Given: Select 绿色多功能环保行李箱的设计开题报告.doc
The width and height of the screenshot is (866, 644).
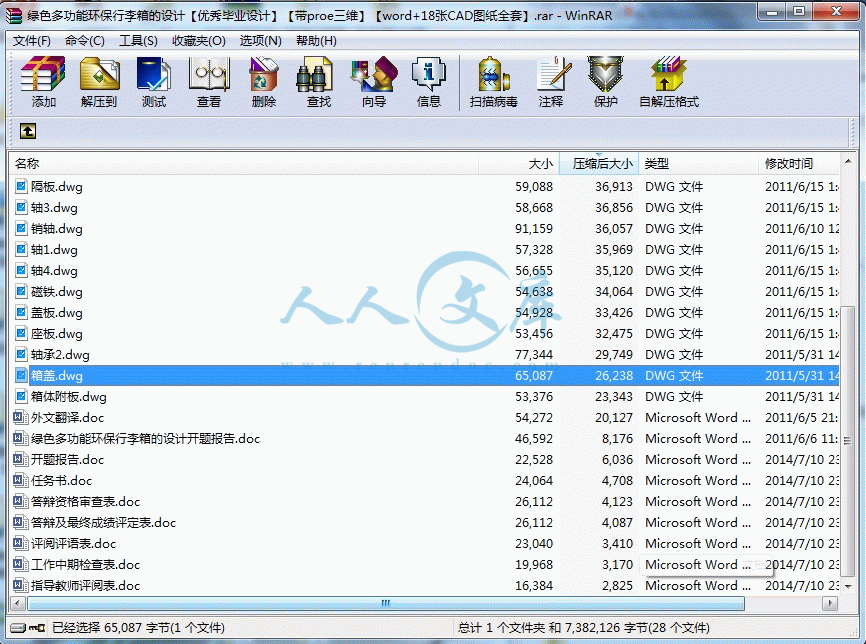Looking at the screenshot, I should pos(145,439).
